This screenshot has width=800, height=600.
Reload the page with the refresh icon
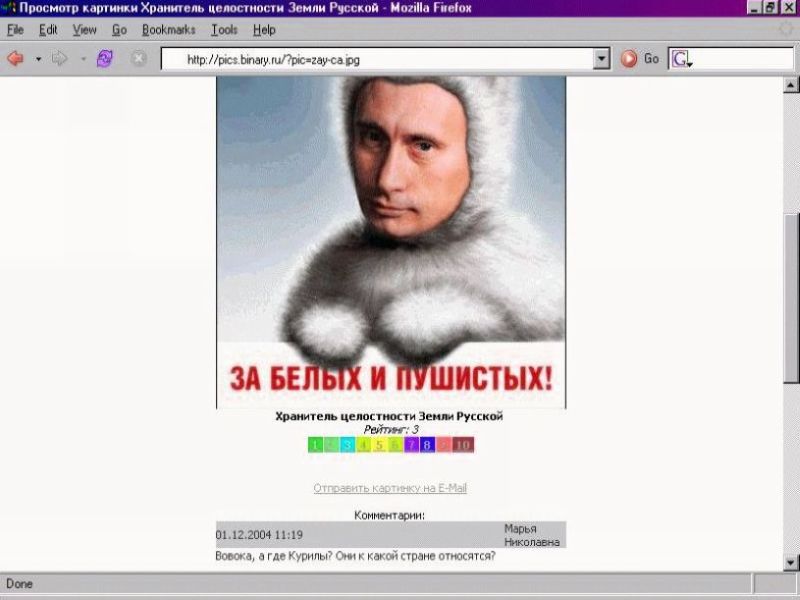pyautogui.click(x=104, y=59)
